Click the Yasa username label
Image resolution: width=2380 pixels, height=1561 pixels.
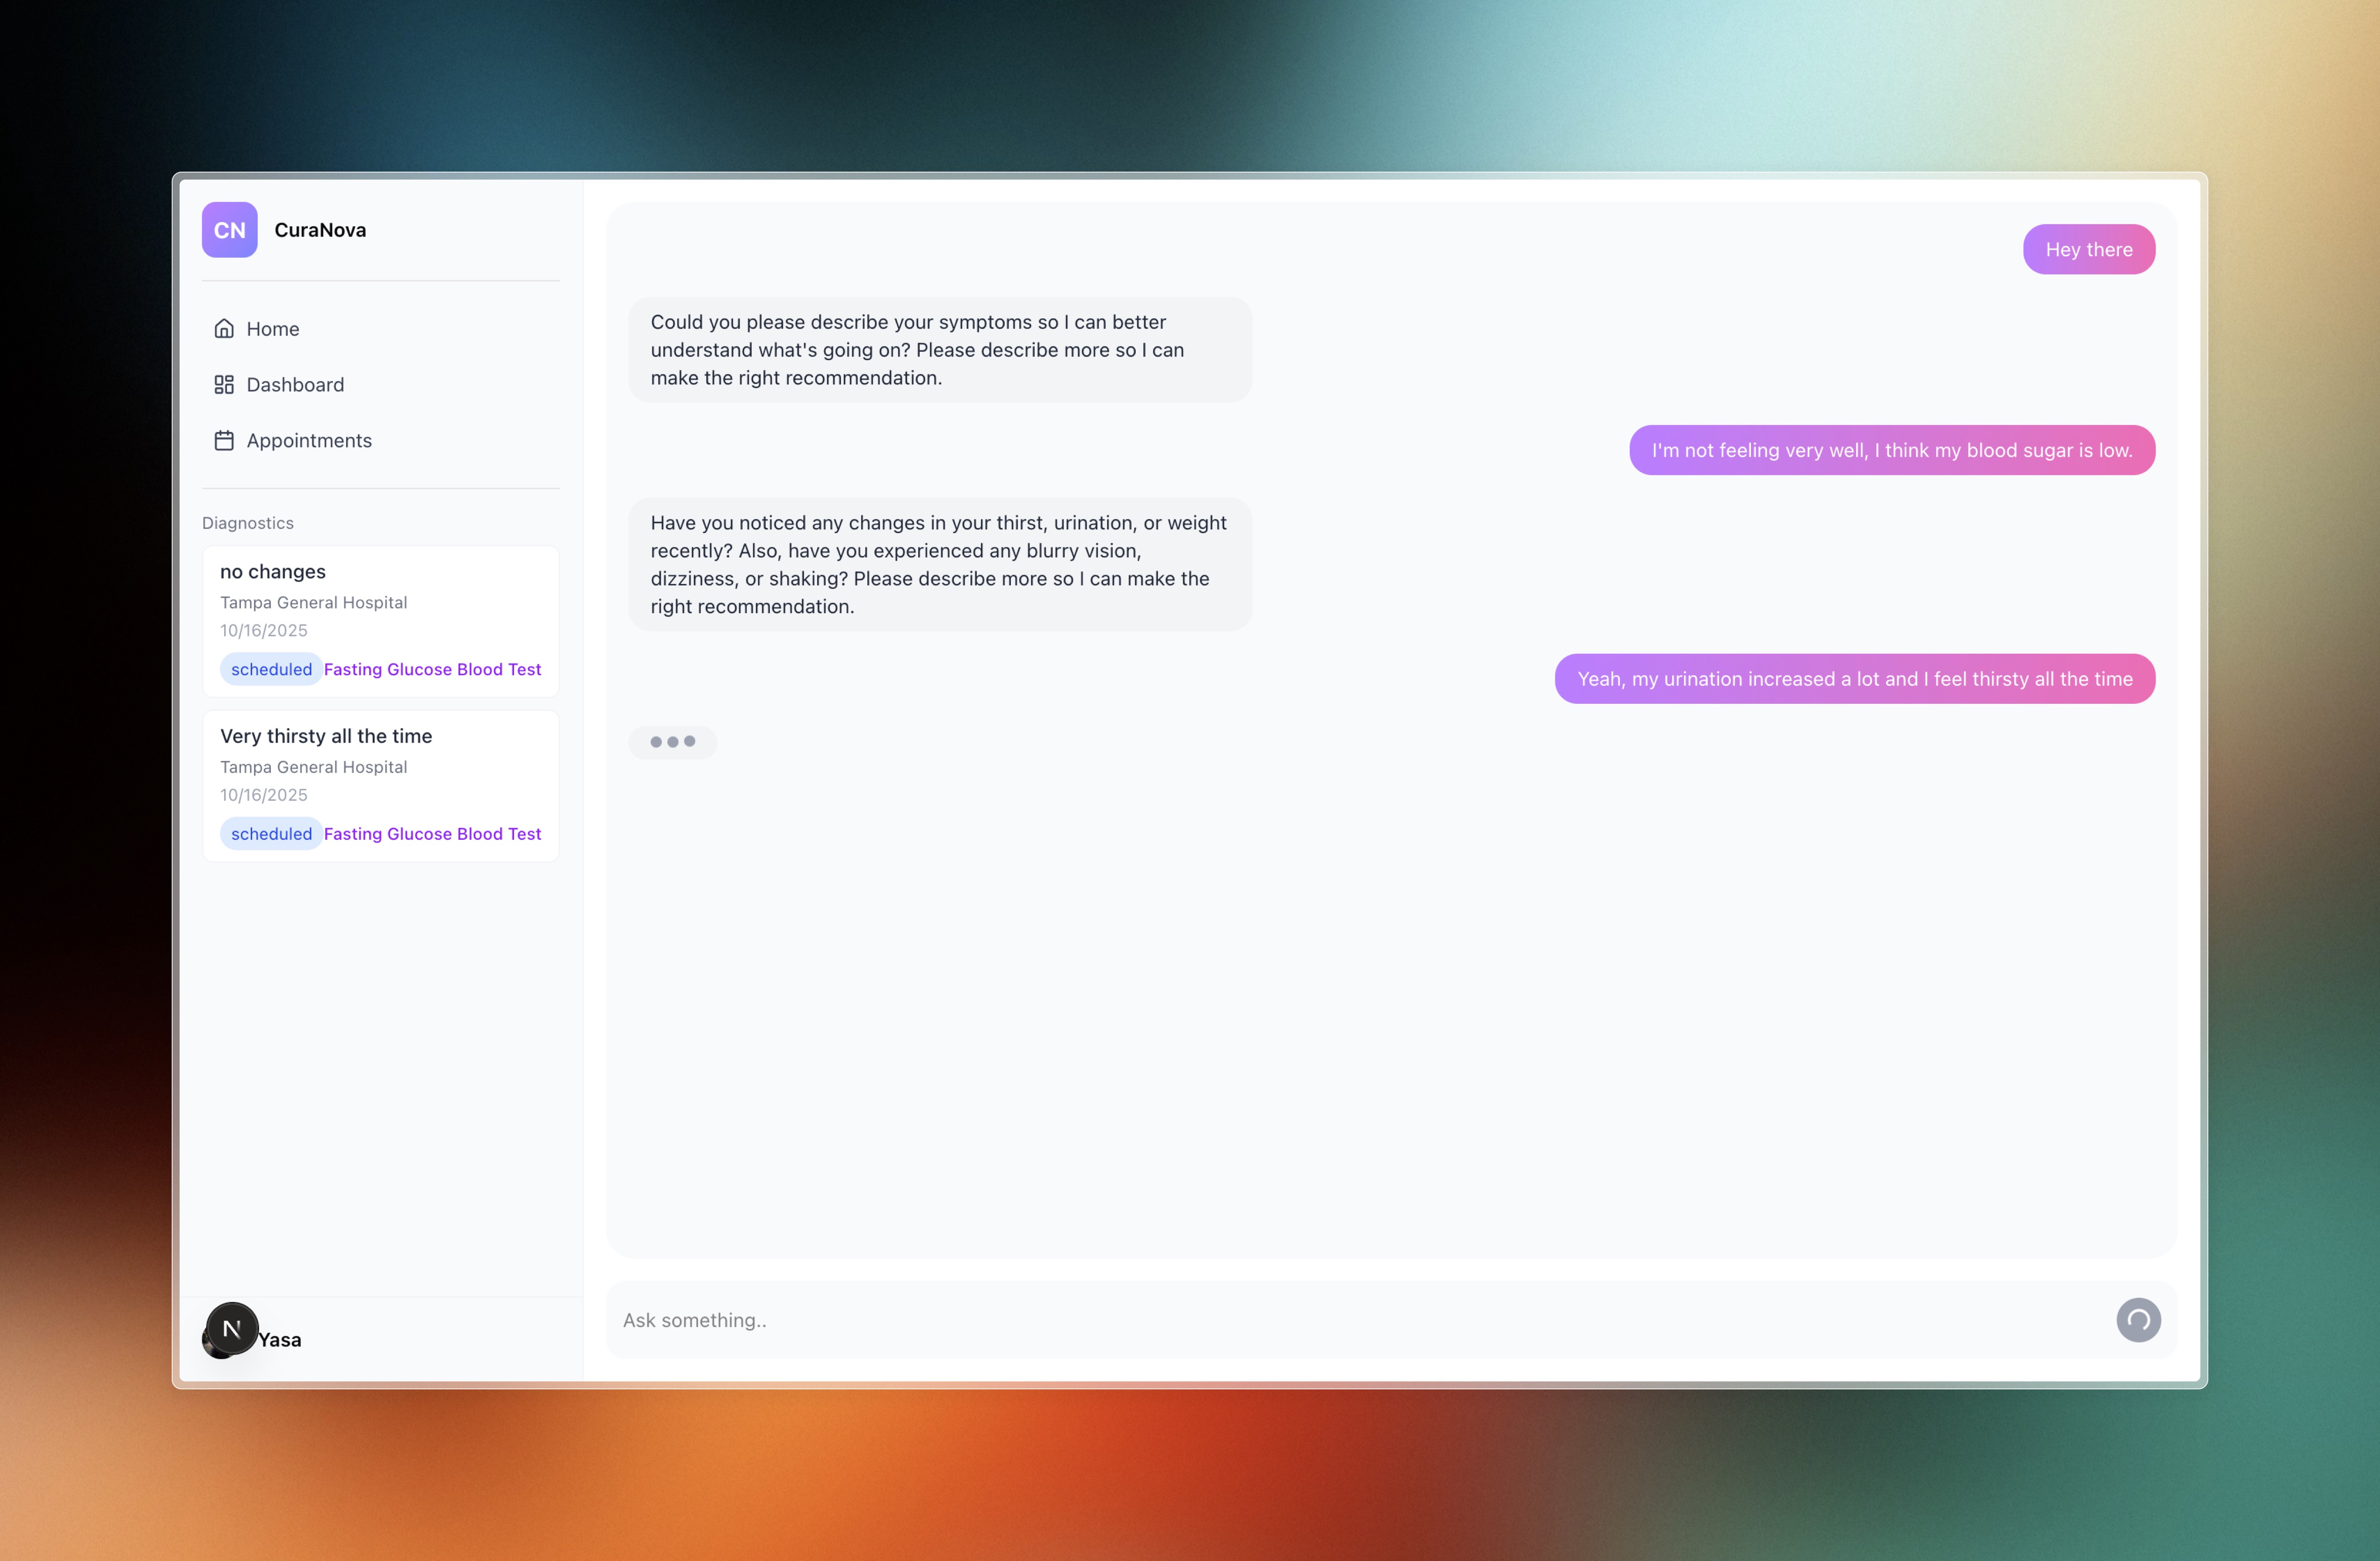point(280,1340)
